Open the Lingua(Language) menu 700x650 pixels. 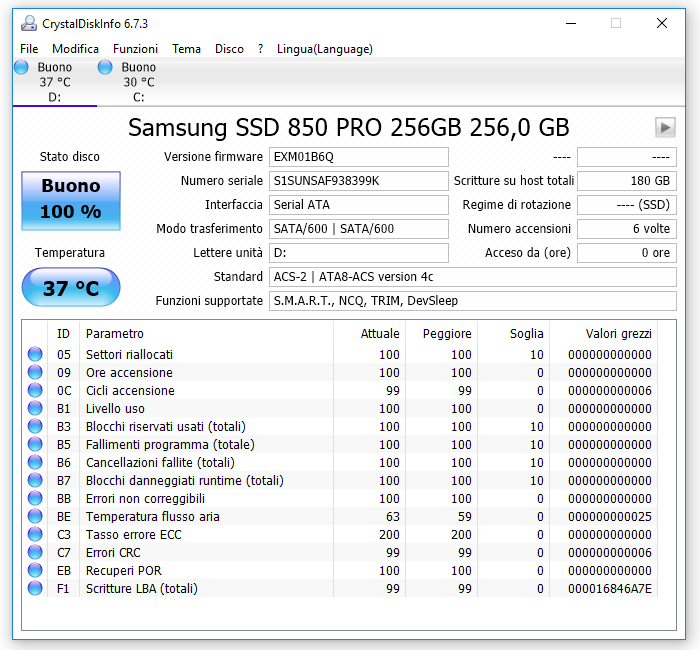[325, 49]
